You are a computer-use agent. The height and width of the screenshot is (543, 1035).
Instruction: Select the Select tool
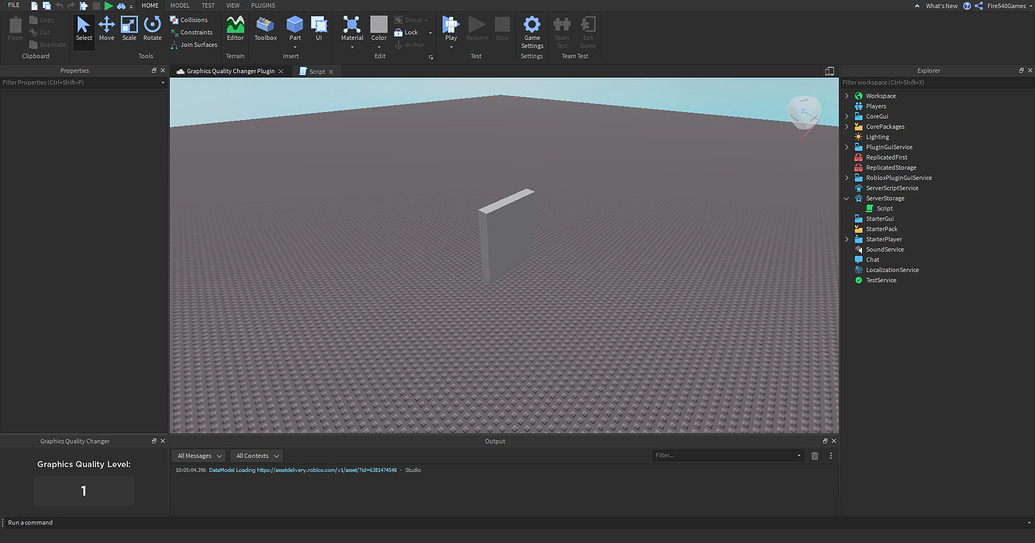[x=84, y=29]
